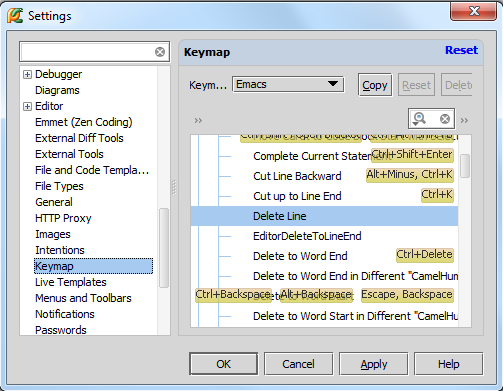Viewport: 503px width, 391px height.
Task: Apply the settings changes
Action: 374,364
